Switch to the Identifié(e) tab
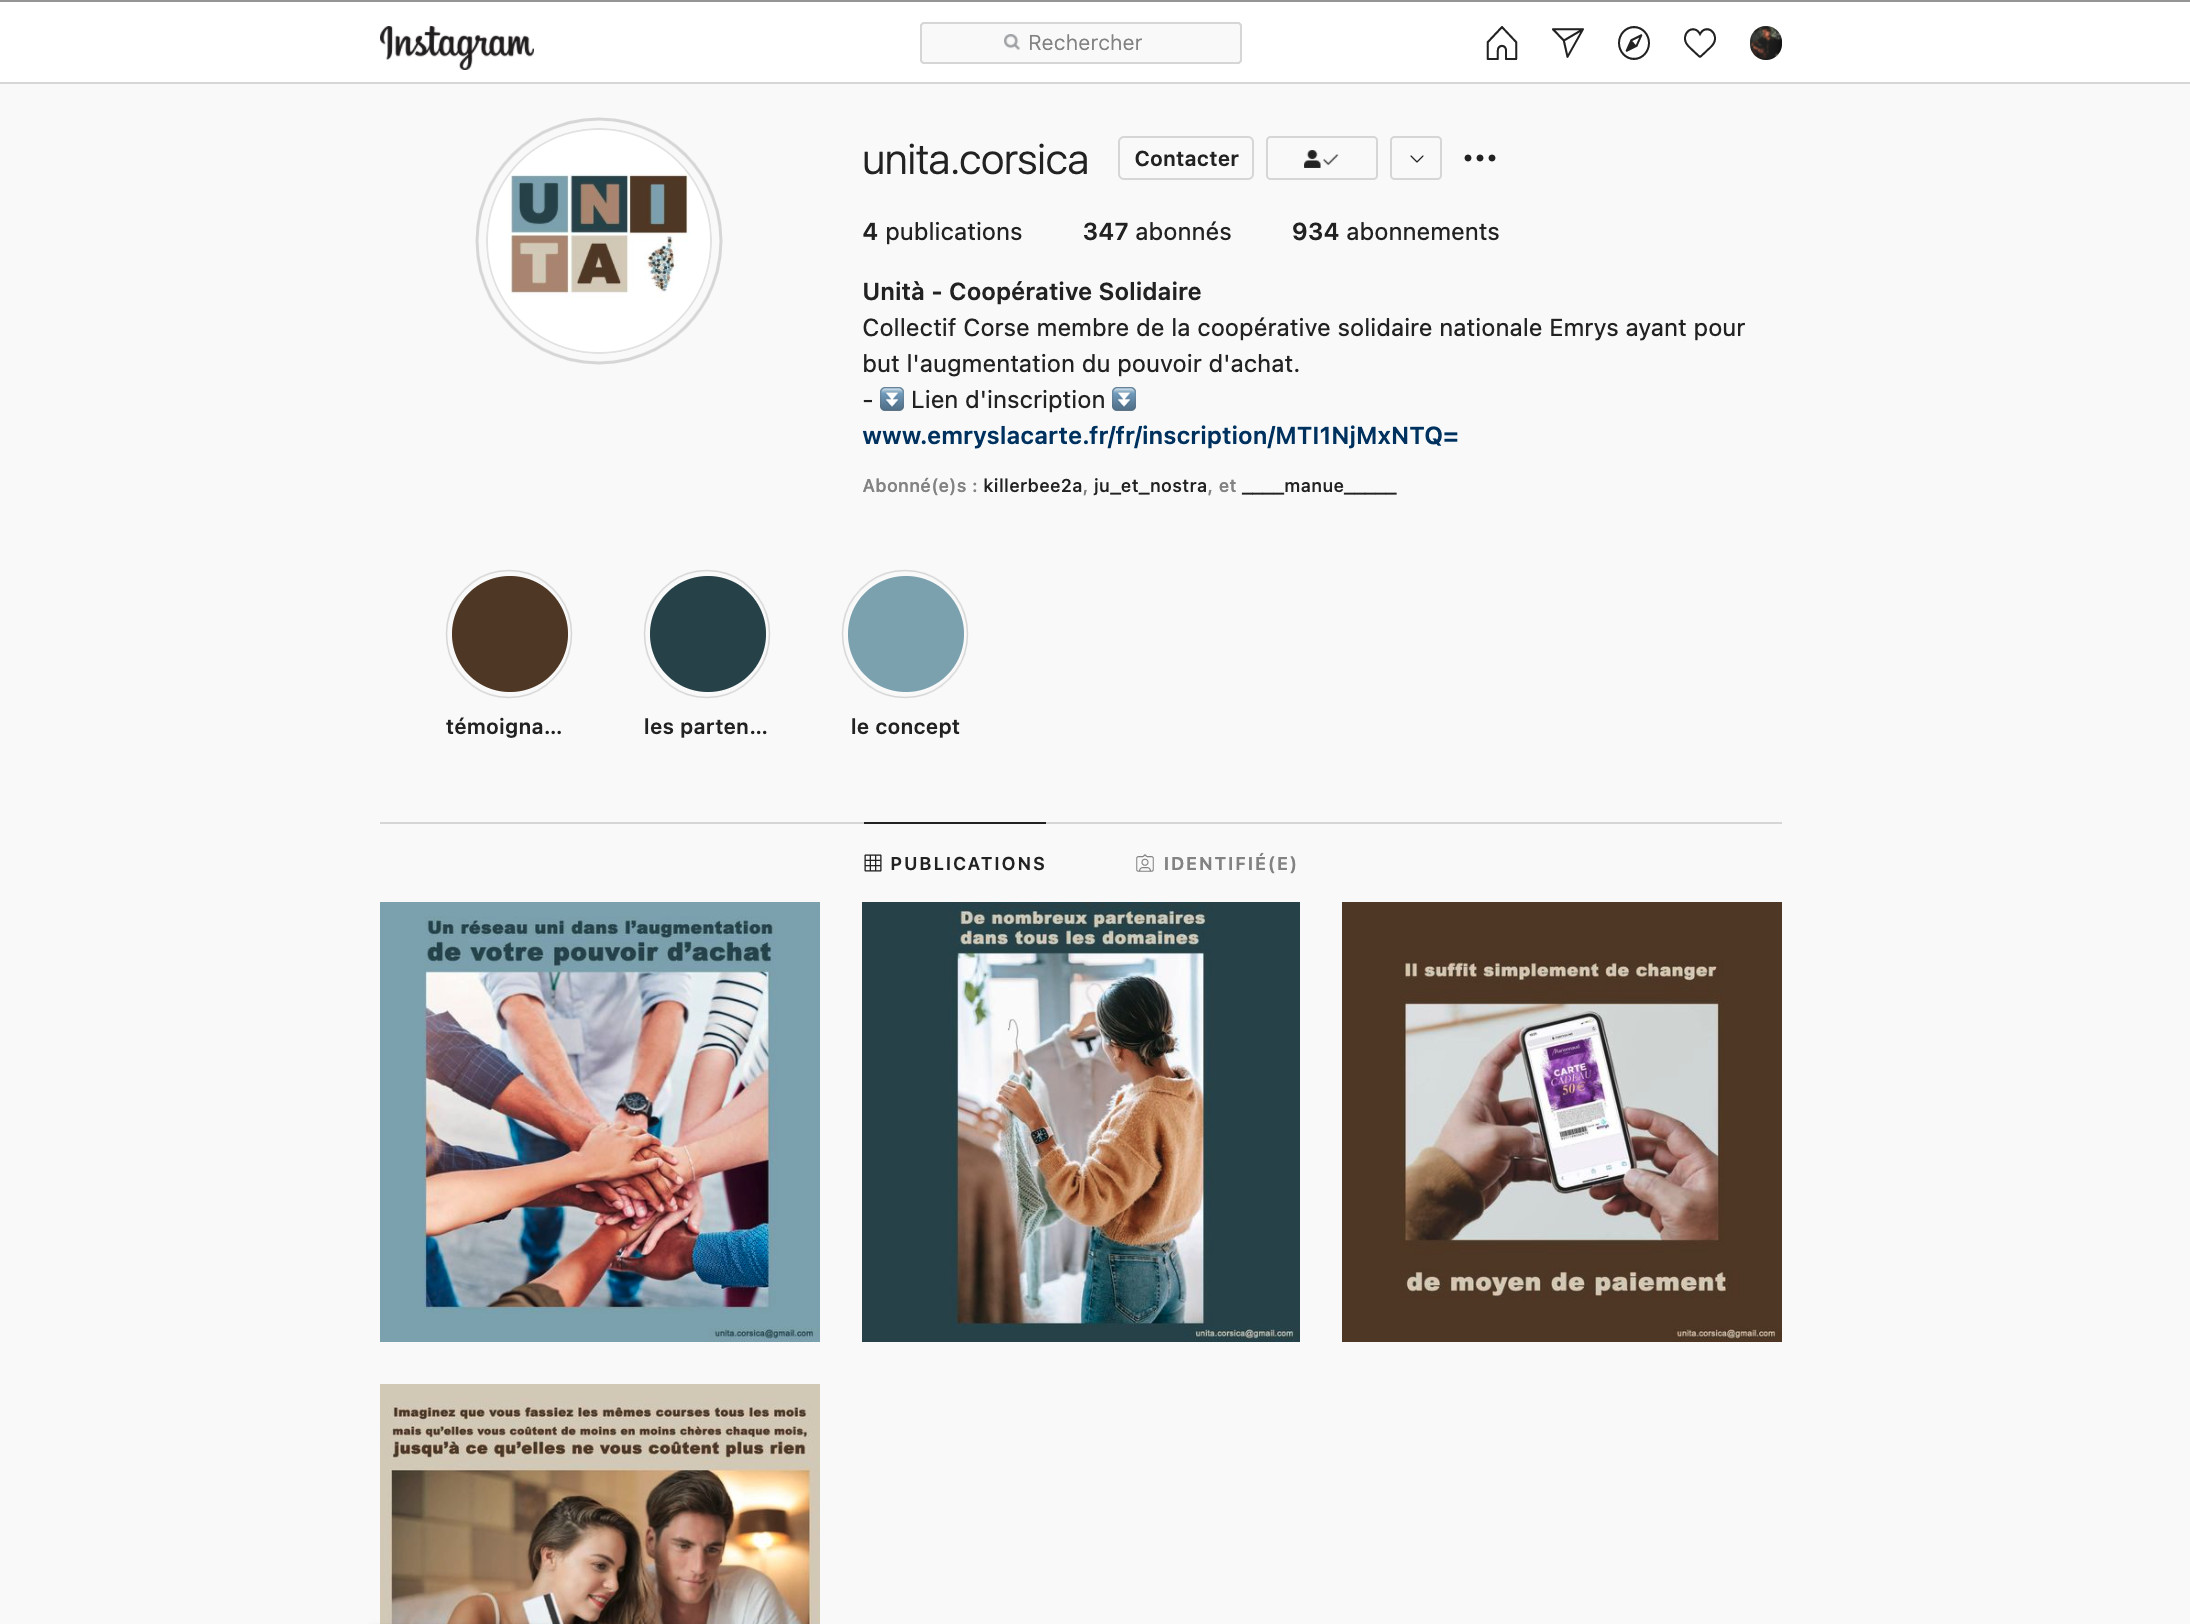This screenshot has width=2190, height=1624. pyautogui.click(x=1216, y=863)
